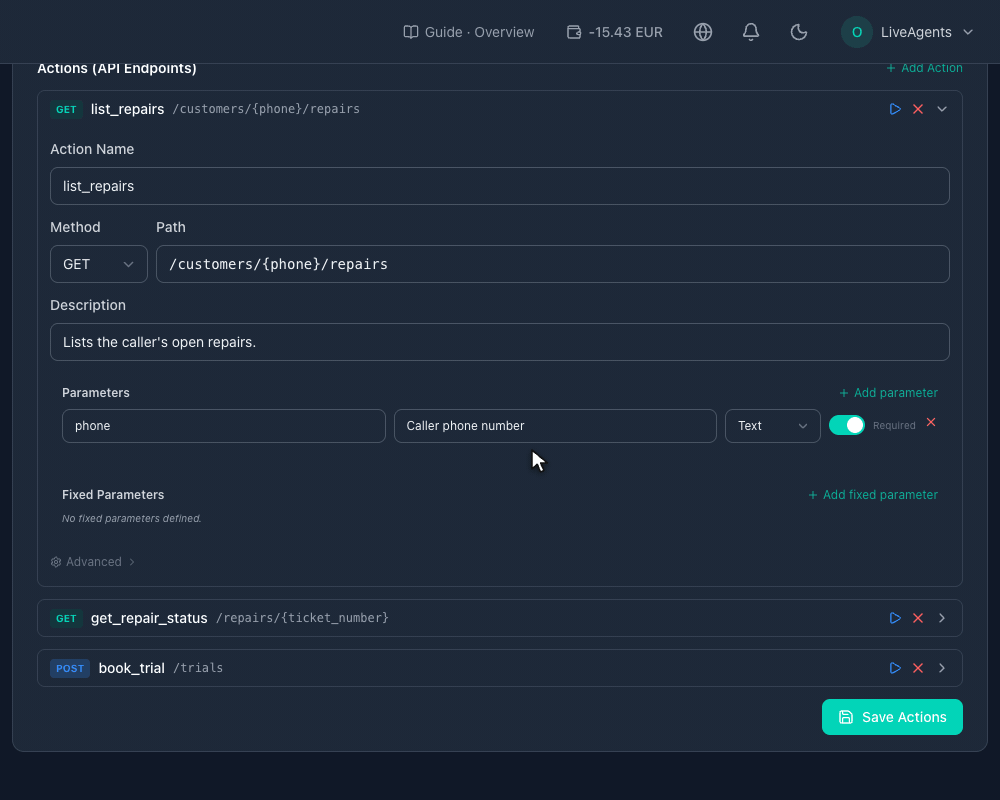Click the book_trial action name
The width and height of the screenshot is (1000, 800).
(x=131, y=668)
